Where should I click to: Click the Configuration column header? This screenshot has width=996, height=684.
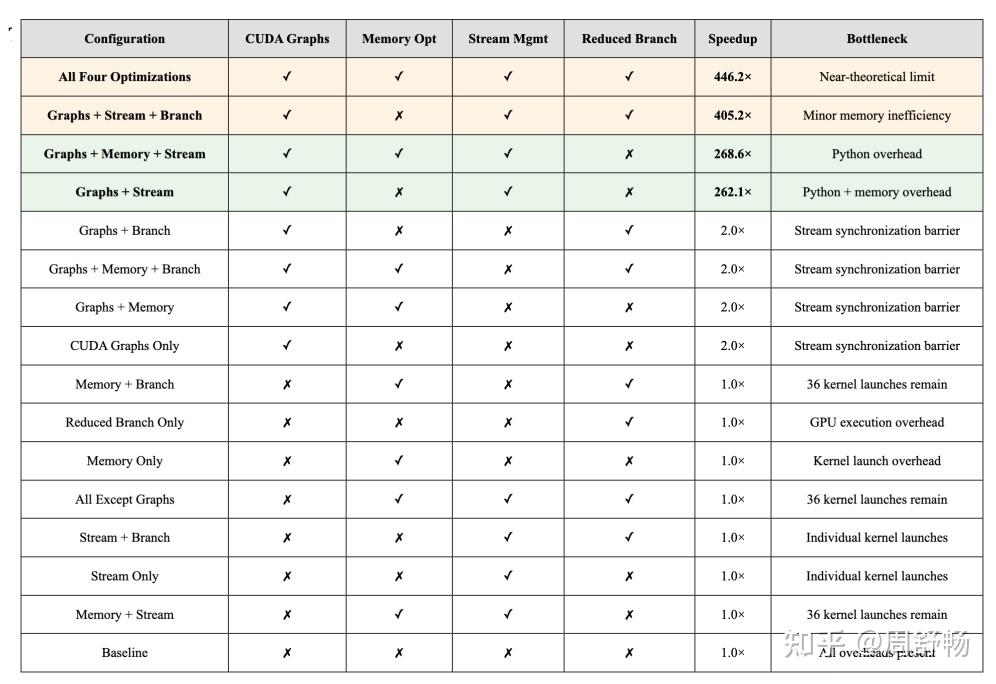pos(124,39)
